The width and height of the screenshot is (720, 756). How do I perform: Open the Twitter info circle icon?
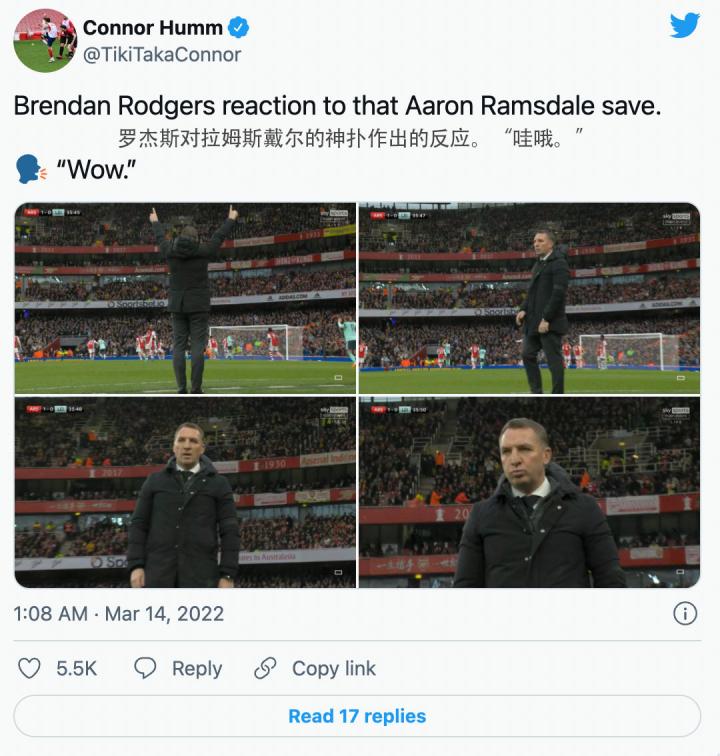coord(685,613)
